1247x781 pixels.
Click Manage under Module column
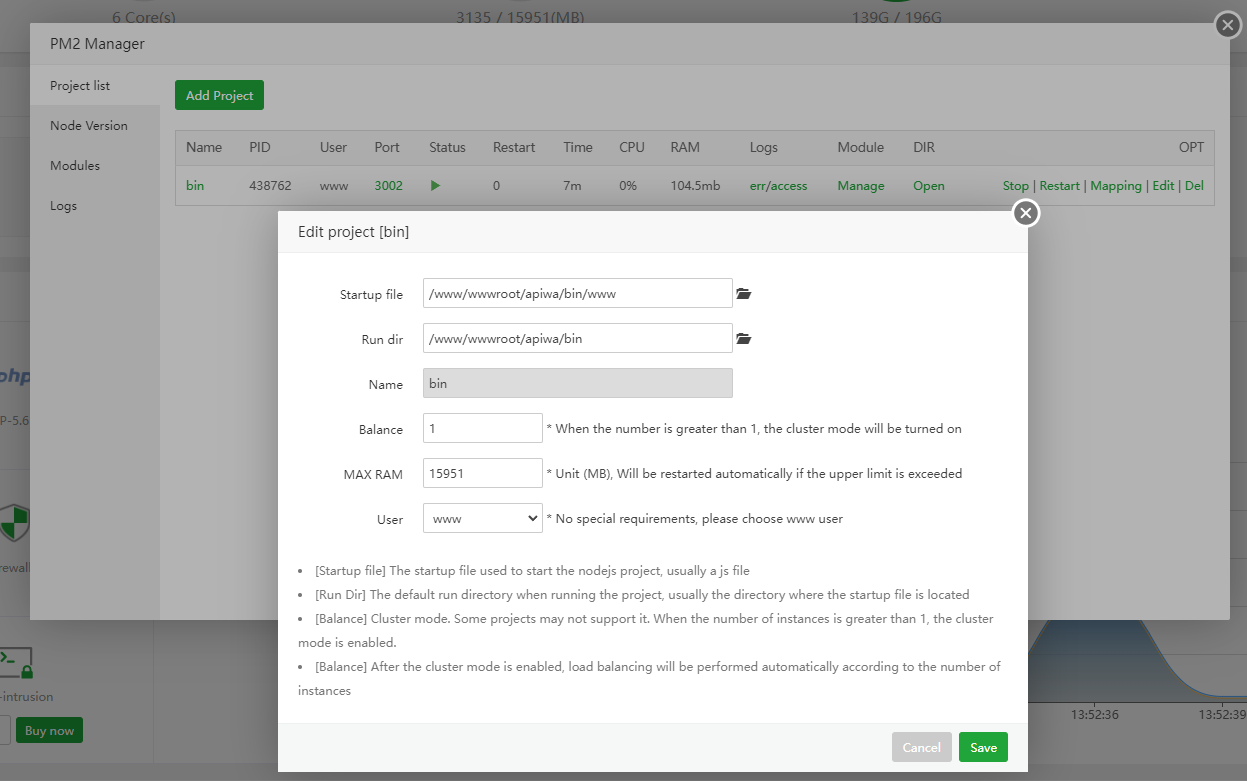coord(860,186)
